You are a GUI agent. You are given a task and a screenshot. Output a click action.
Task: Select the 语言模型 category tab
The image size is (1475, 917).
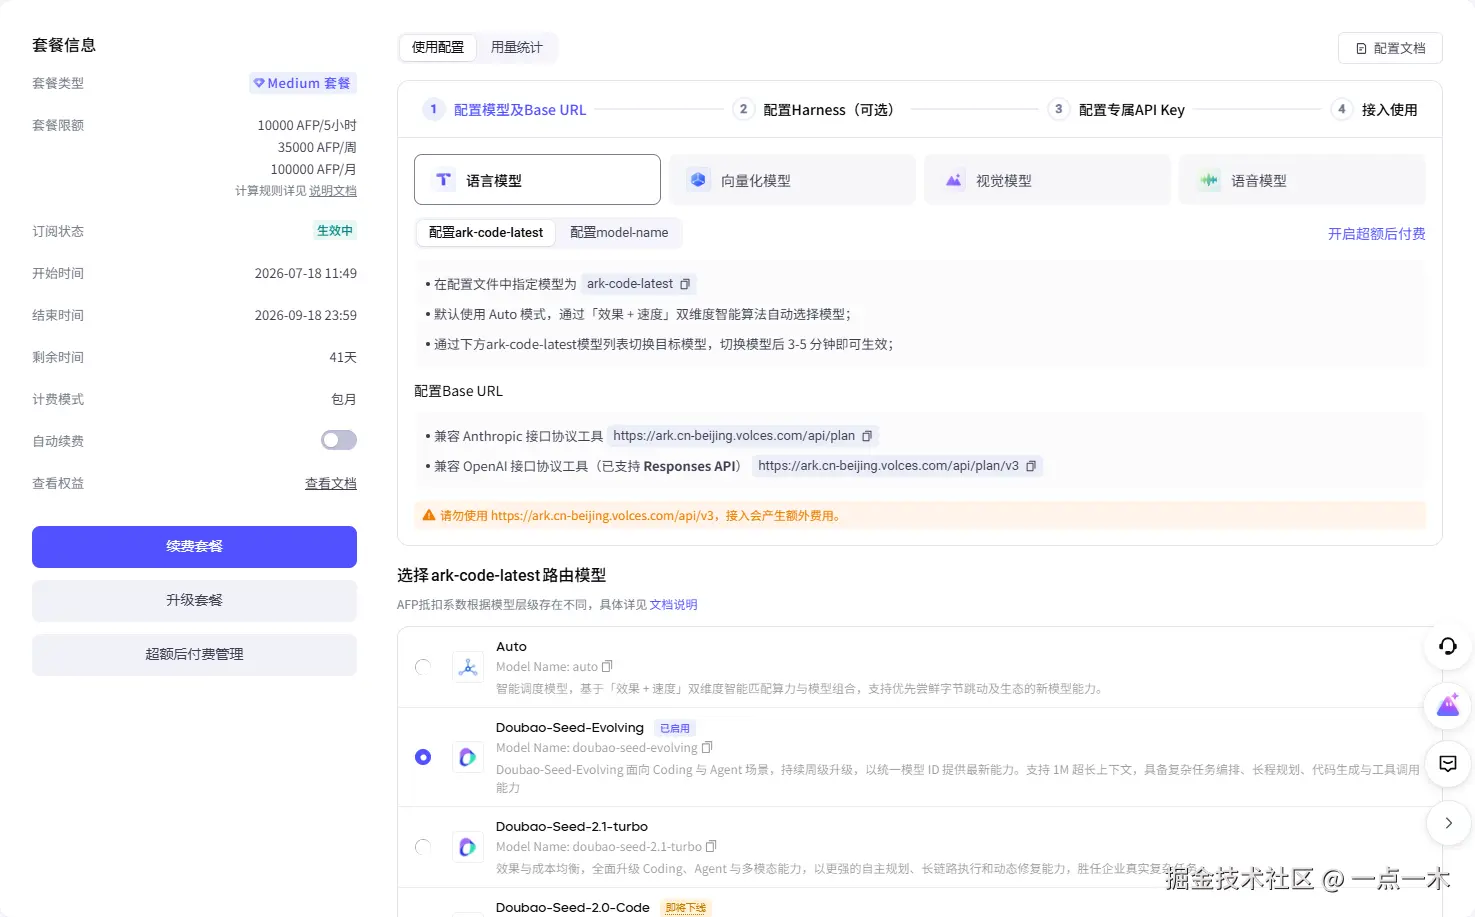tap(537, 180)
